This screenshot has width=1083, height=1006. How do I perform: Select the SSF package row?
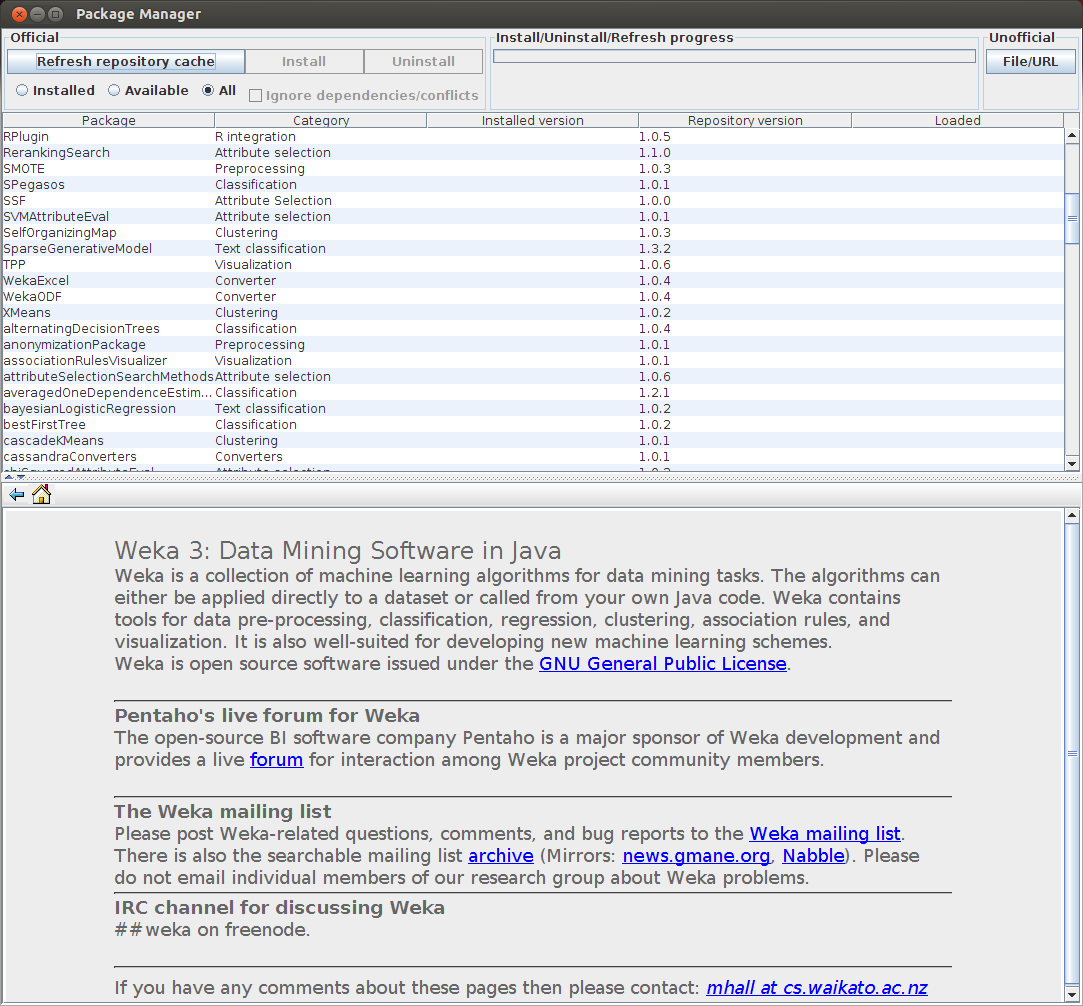click(533, 200)
